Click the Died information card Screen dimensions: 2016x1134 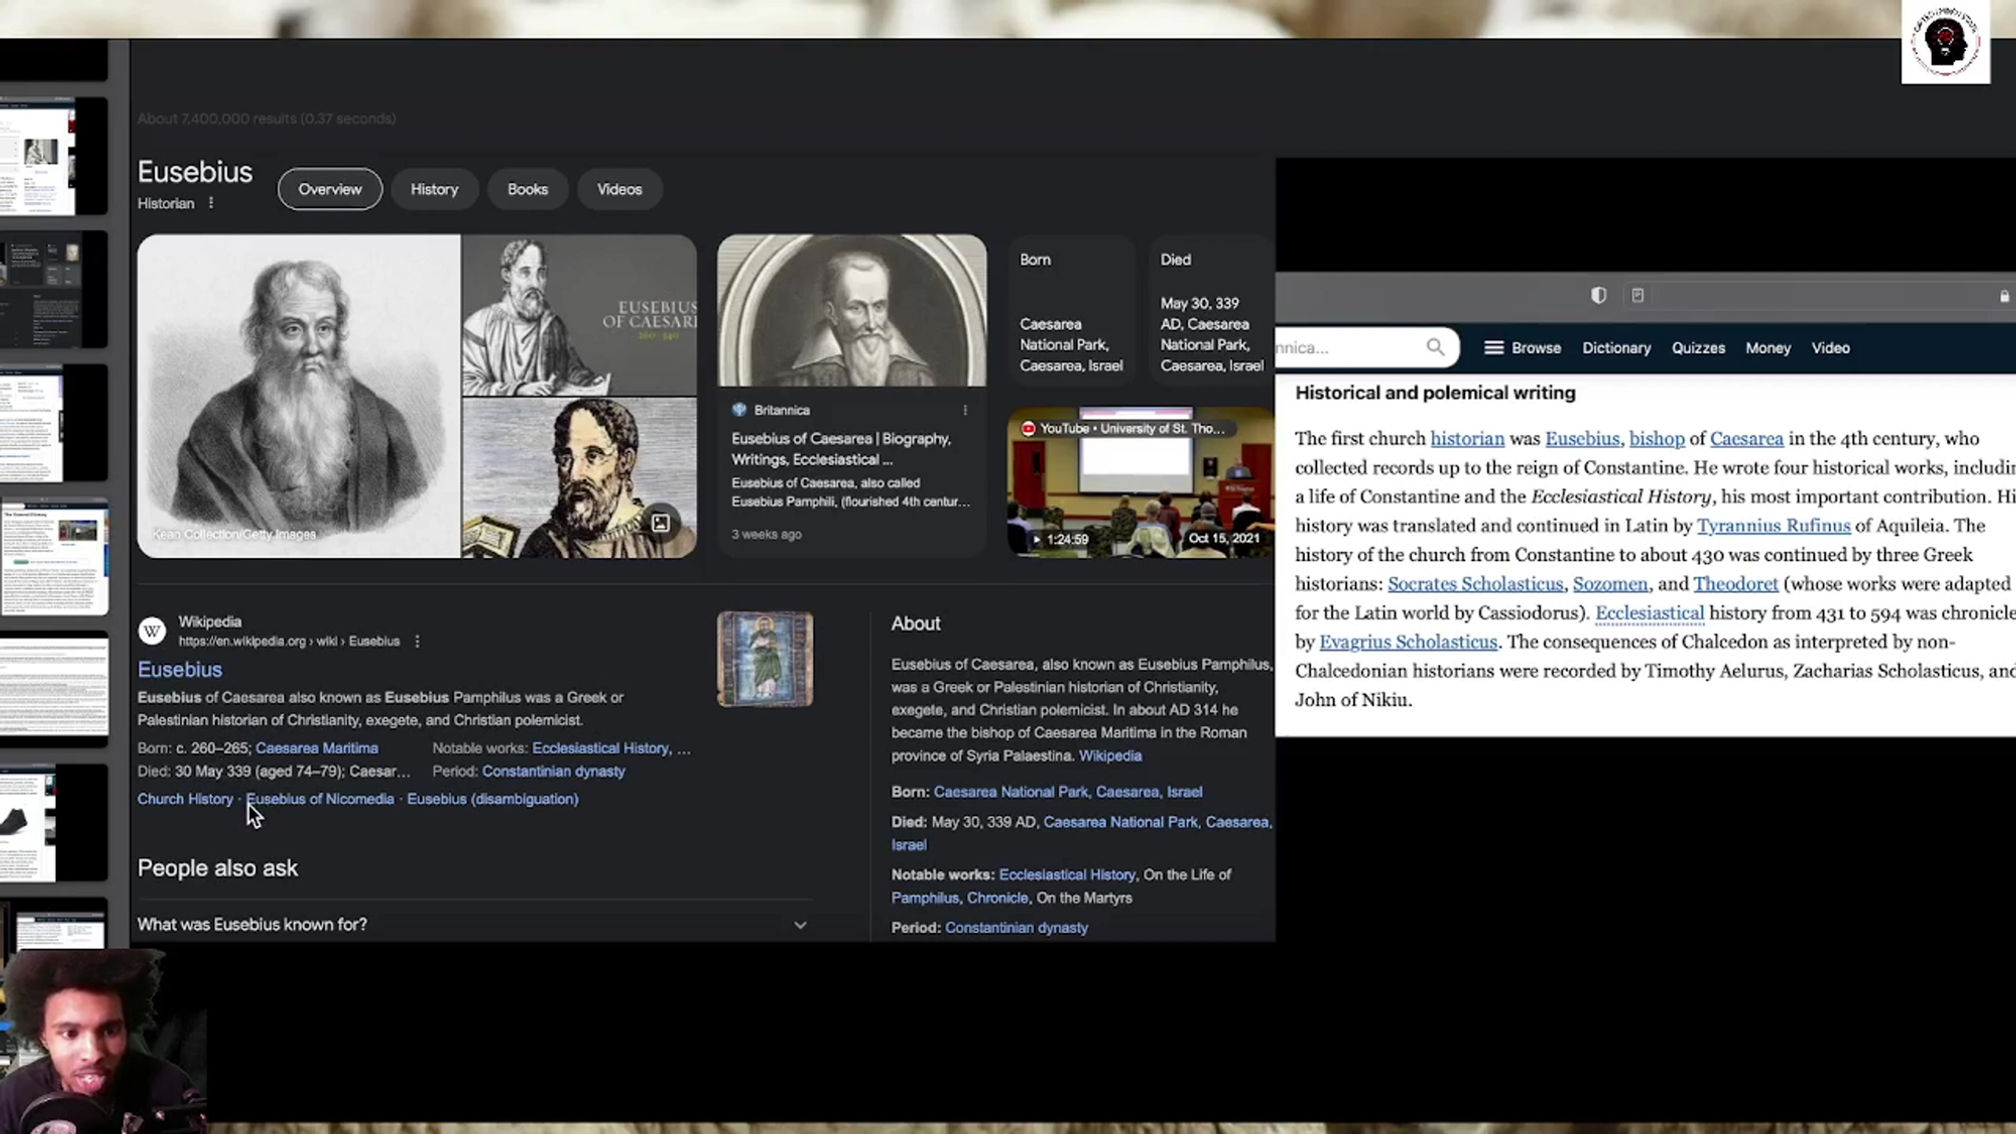point(1211,311)
